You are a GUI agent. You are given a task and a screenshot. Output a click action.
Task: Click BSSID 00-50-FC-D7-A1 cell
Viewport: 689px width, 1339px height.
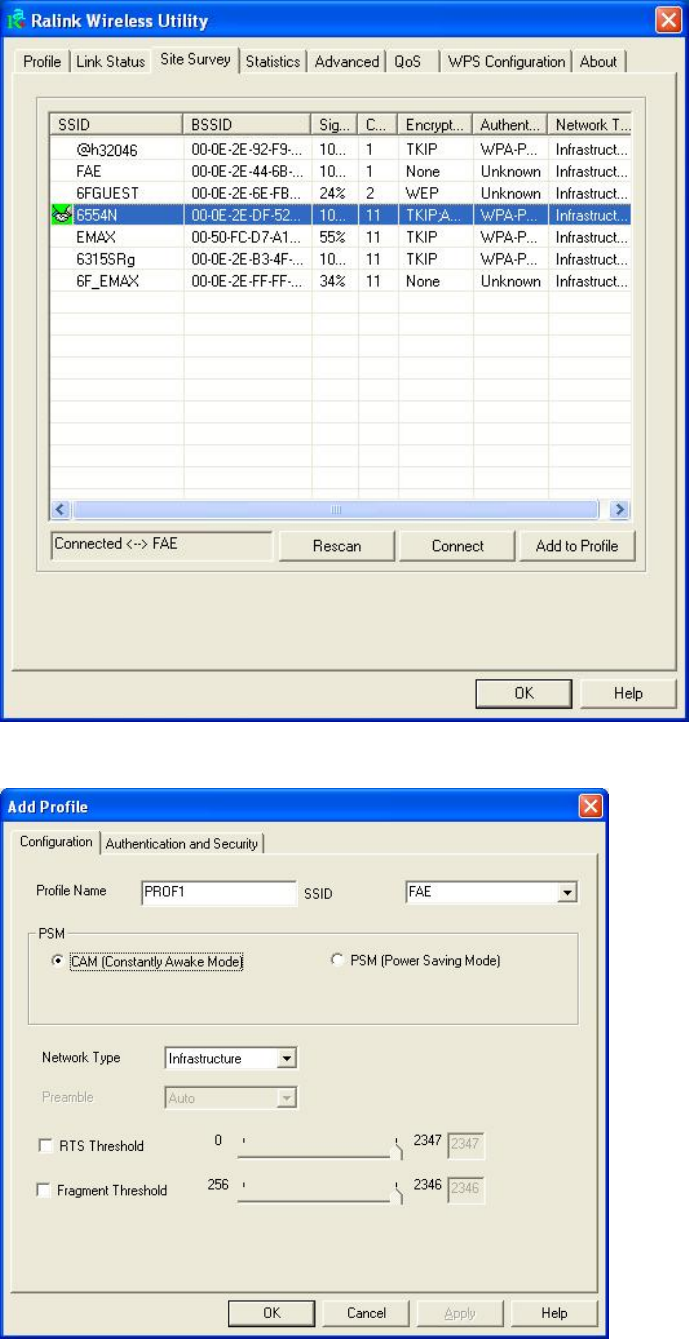pyautogui.click(x=248, y=237)
